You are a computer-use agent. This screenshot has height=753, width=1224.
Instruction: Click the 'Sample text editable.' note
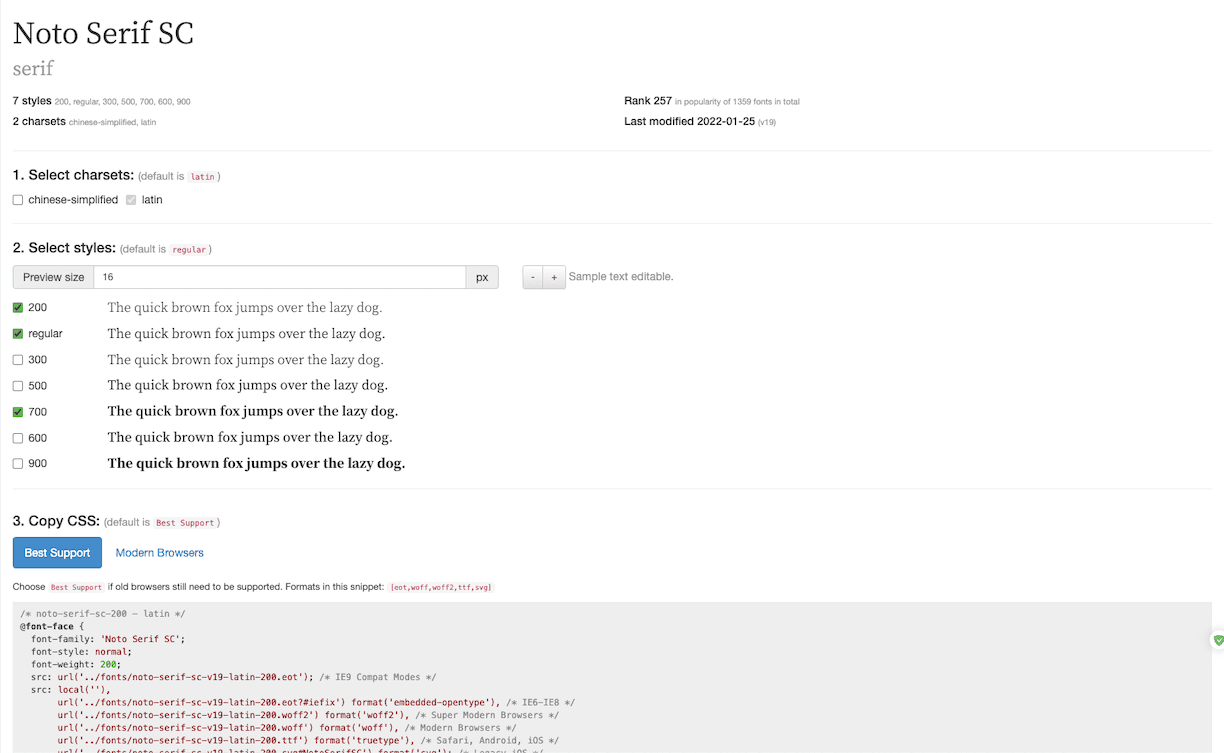click(621, 277)
